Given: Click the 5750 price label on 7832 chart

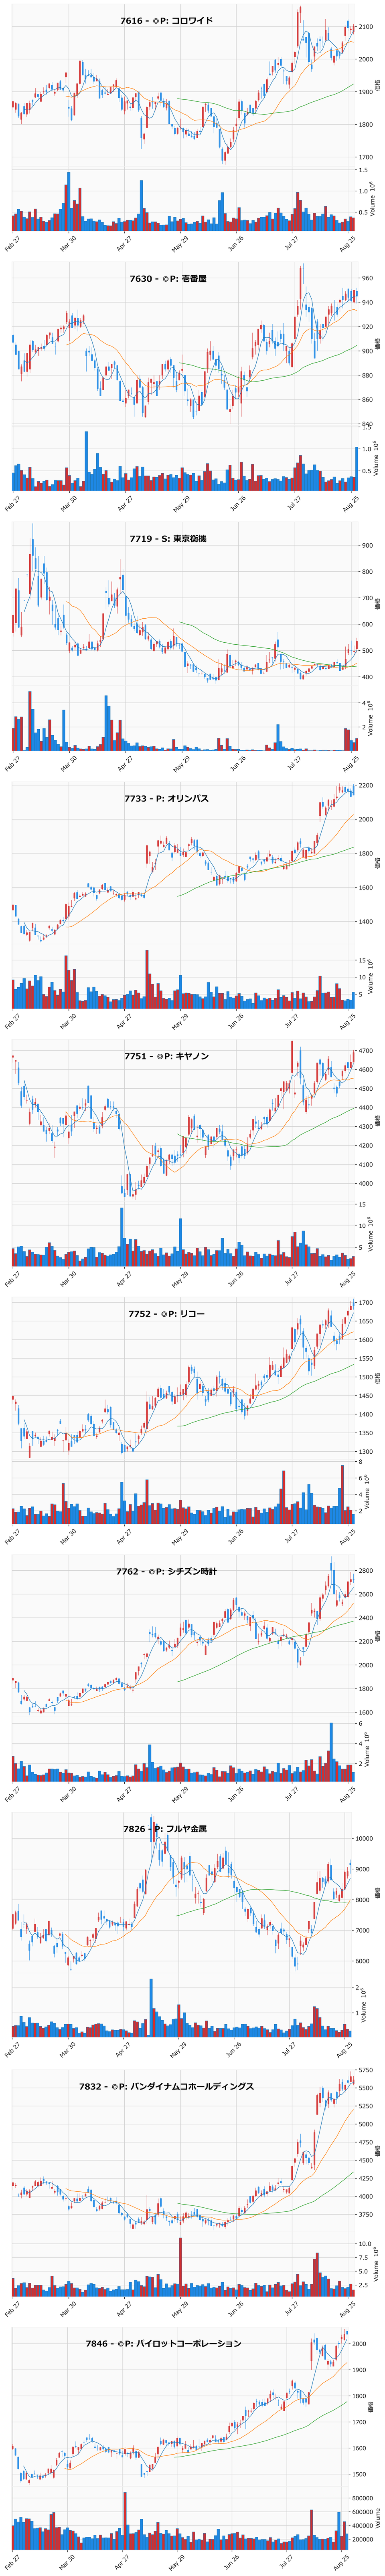Looking at the screenshot, I should tap(367, 2070).
